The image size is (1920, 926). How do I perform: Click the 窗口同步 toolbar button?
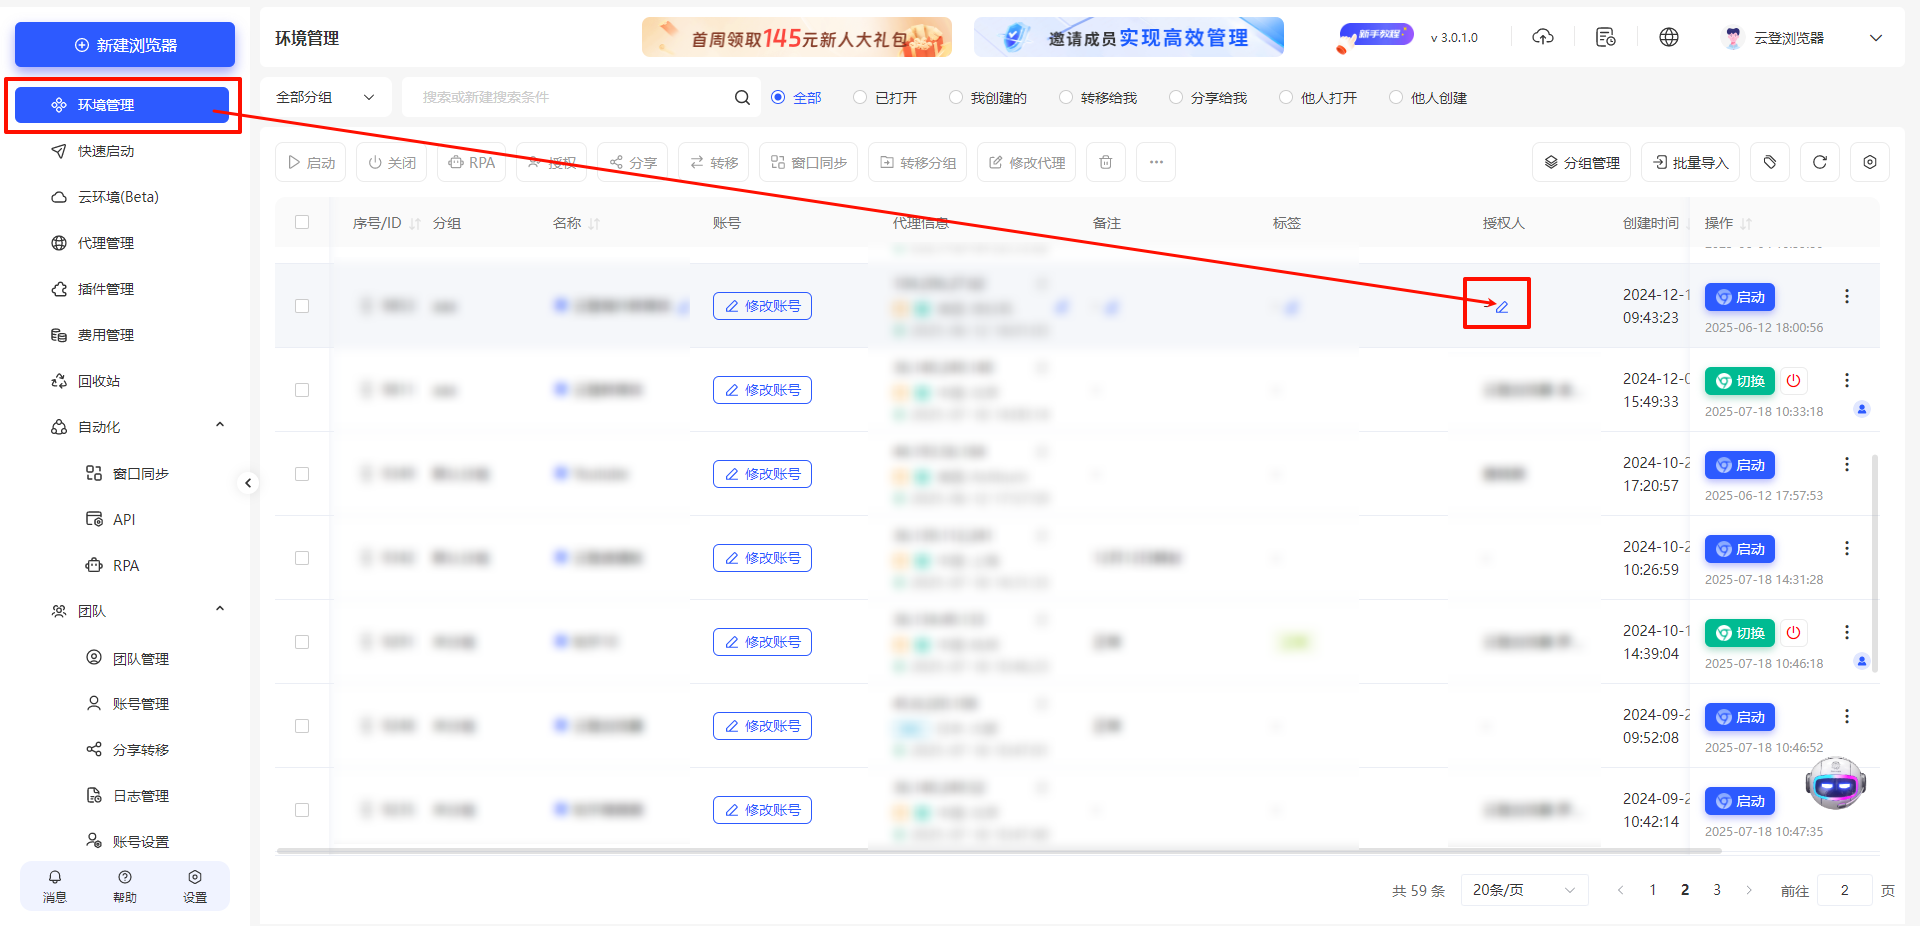coord(809,162)
